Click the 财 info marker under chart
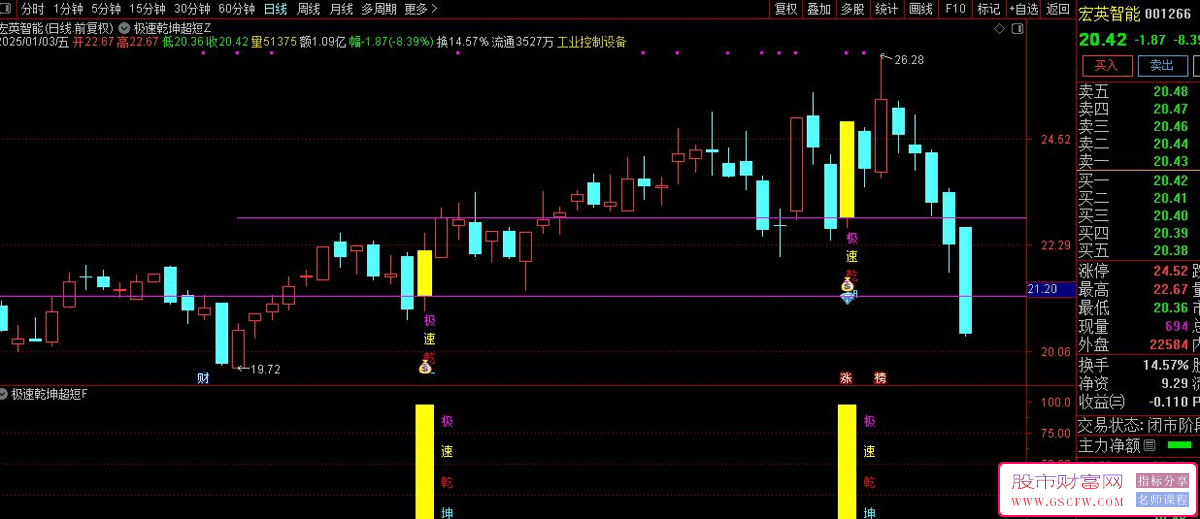 (203, 378)
